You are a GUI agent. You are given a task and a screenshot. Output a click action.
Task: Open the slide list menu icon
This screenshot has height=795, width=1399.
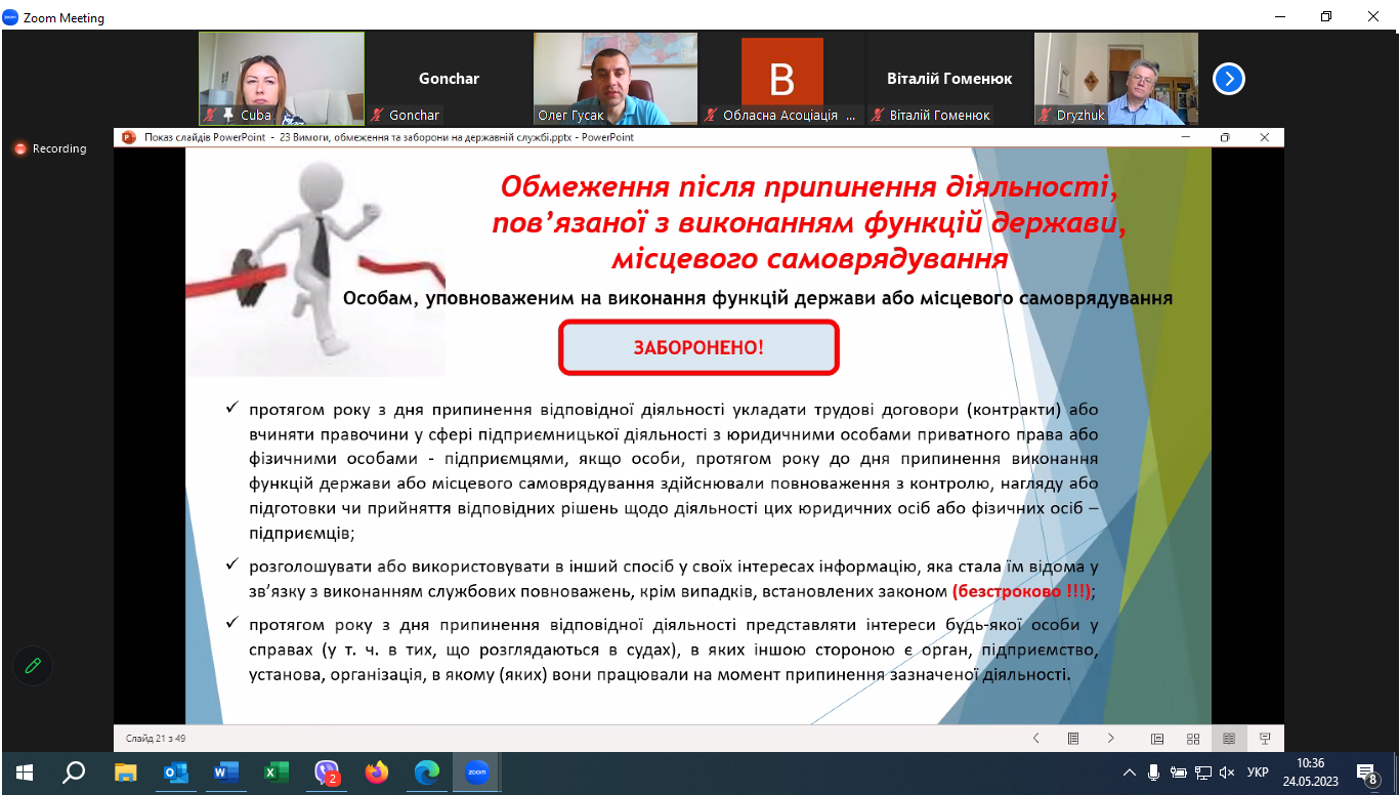(1073, 739)
